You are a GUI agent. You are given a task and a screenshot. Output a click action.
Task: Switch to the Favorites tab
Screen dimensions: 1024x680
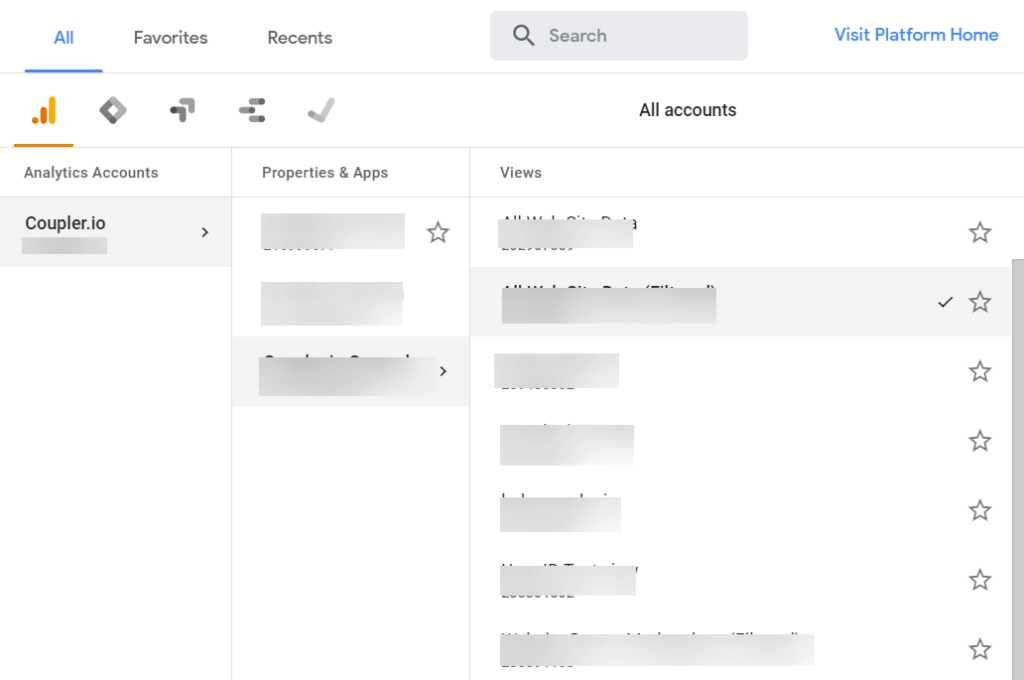click(170, 37)
